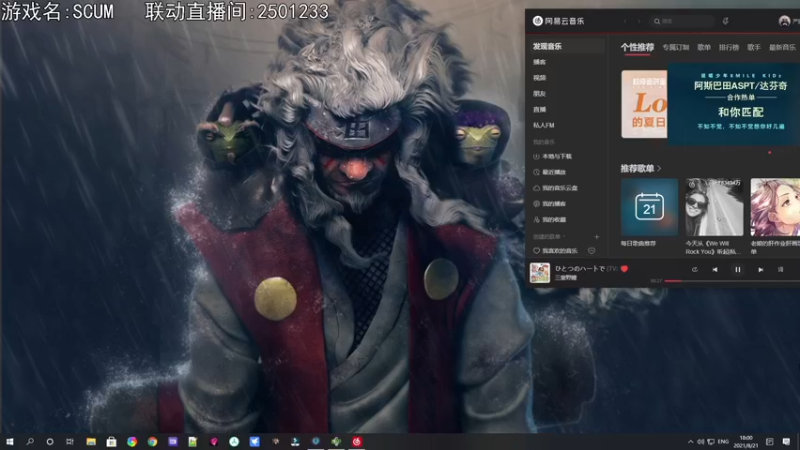800x450 pixels.
Task: Select the red banner pagination dot
Action: coord(769,152)
